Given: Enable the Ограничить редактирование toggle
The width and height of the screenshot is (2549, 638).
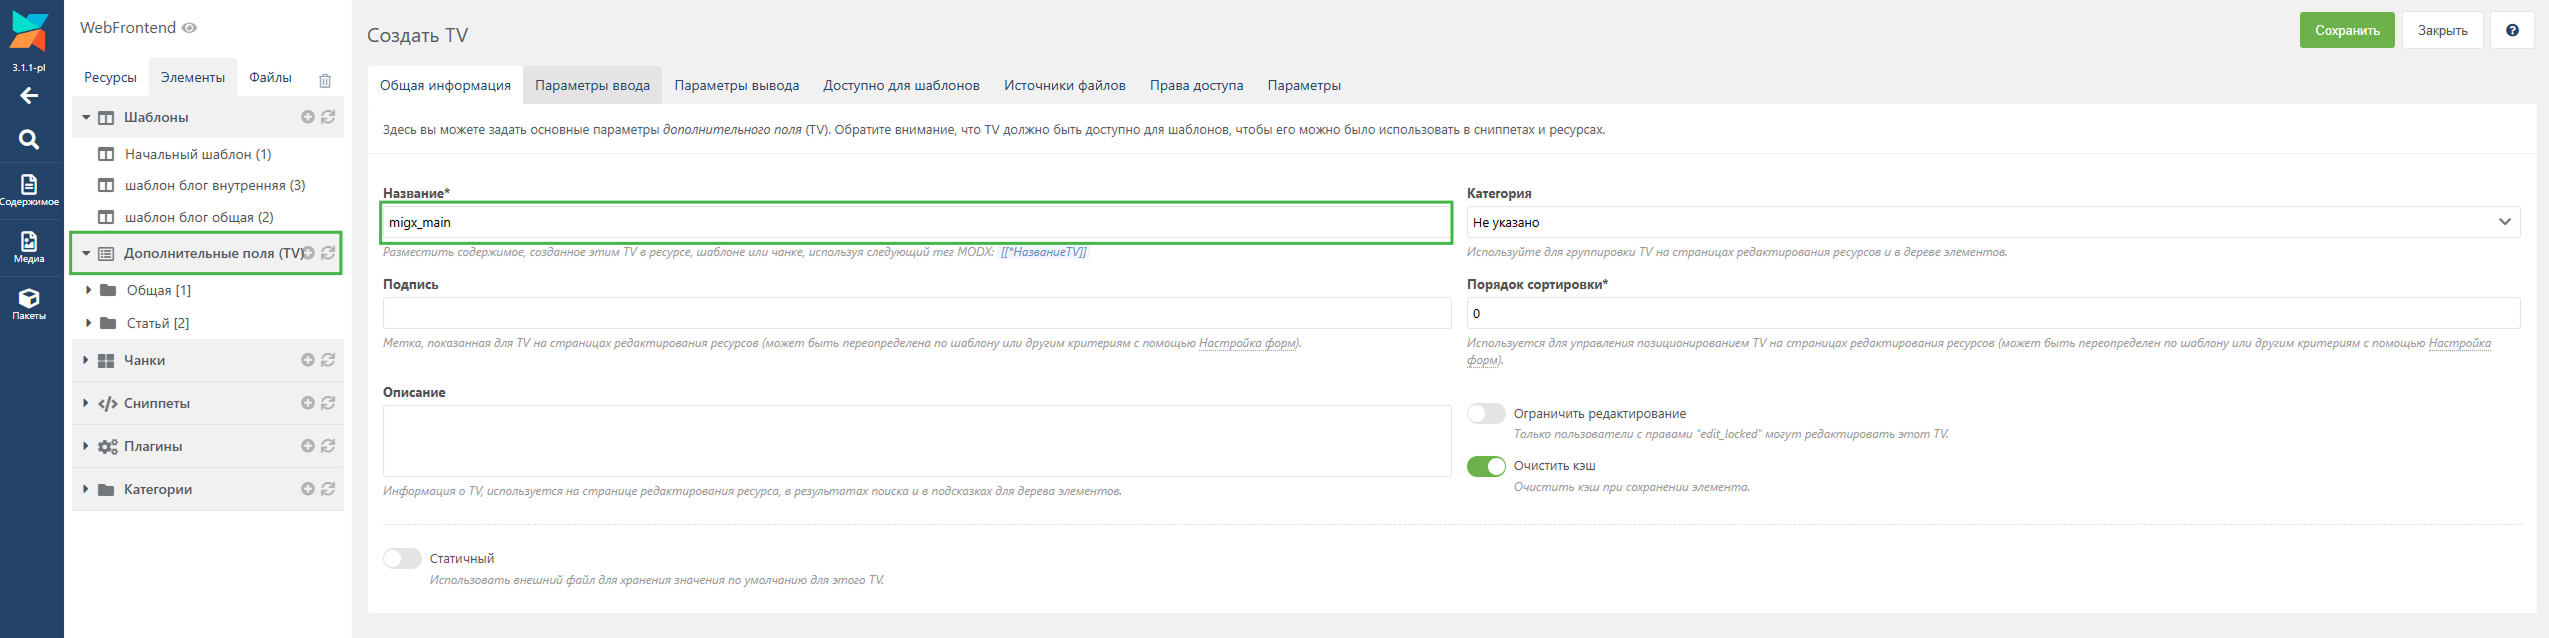Looking at the screenshot, I should pyautogui.click(x=1486, y=414).
